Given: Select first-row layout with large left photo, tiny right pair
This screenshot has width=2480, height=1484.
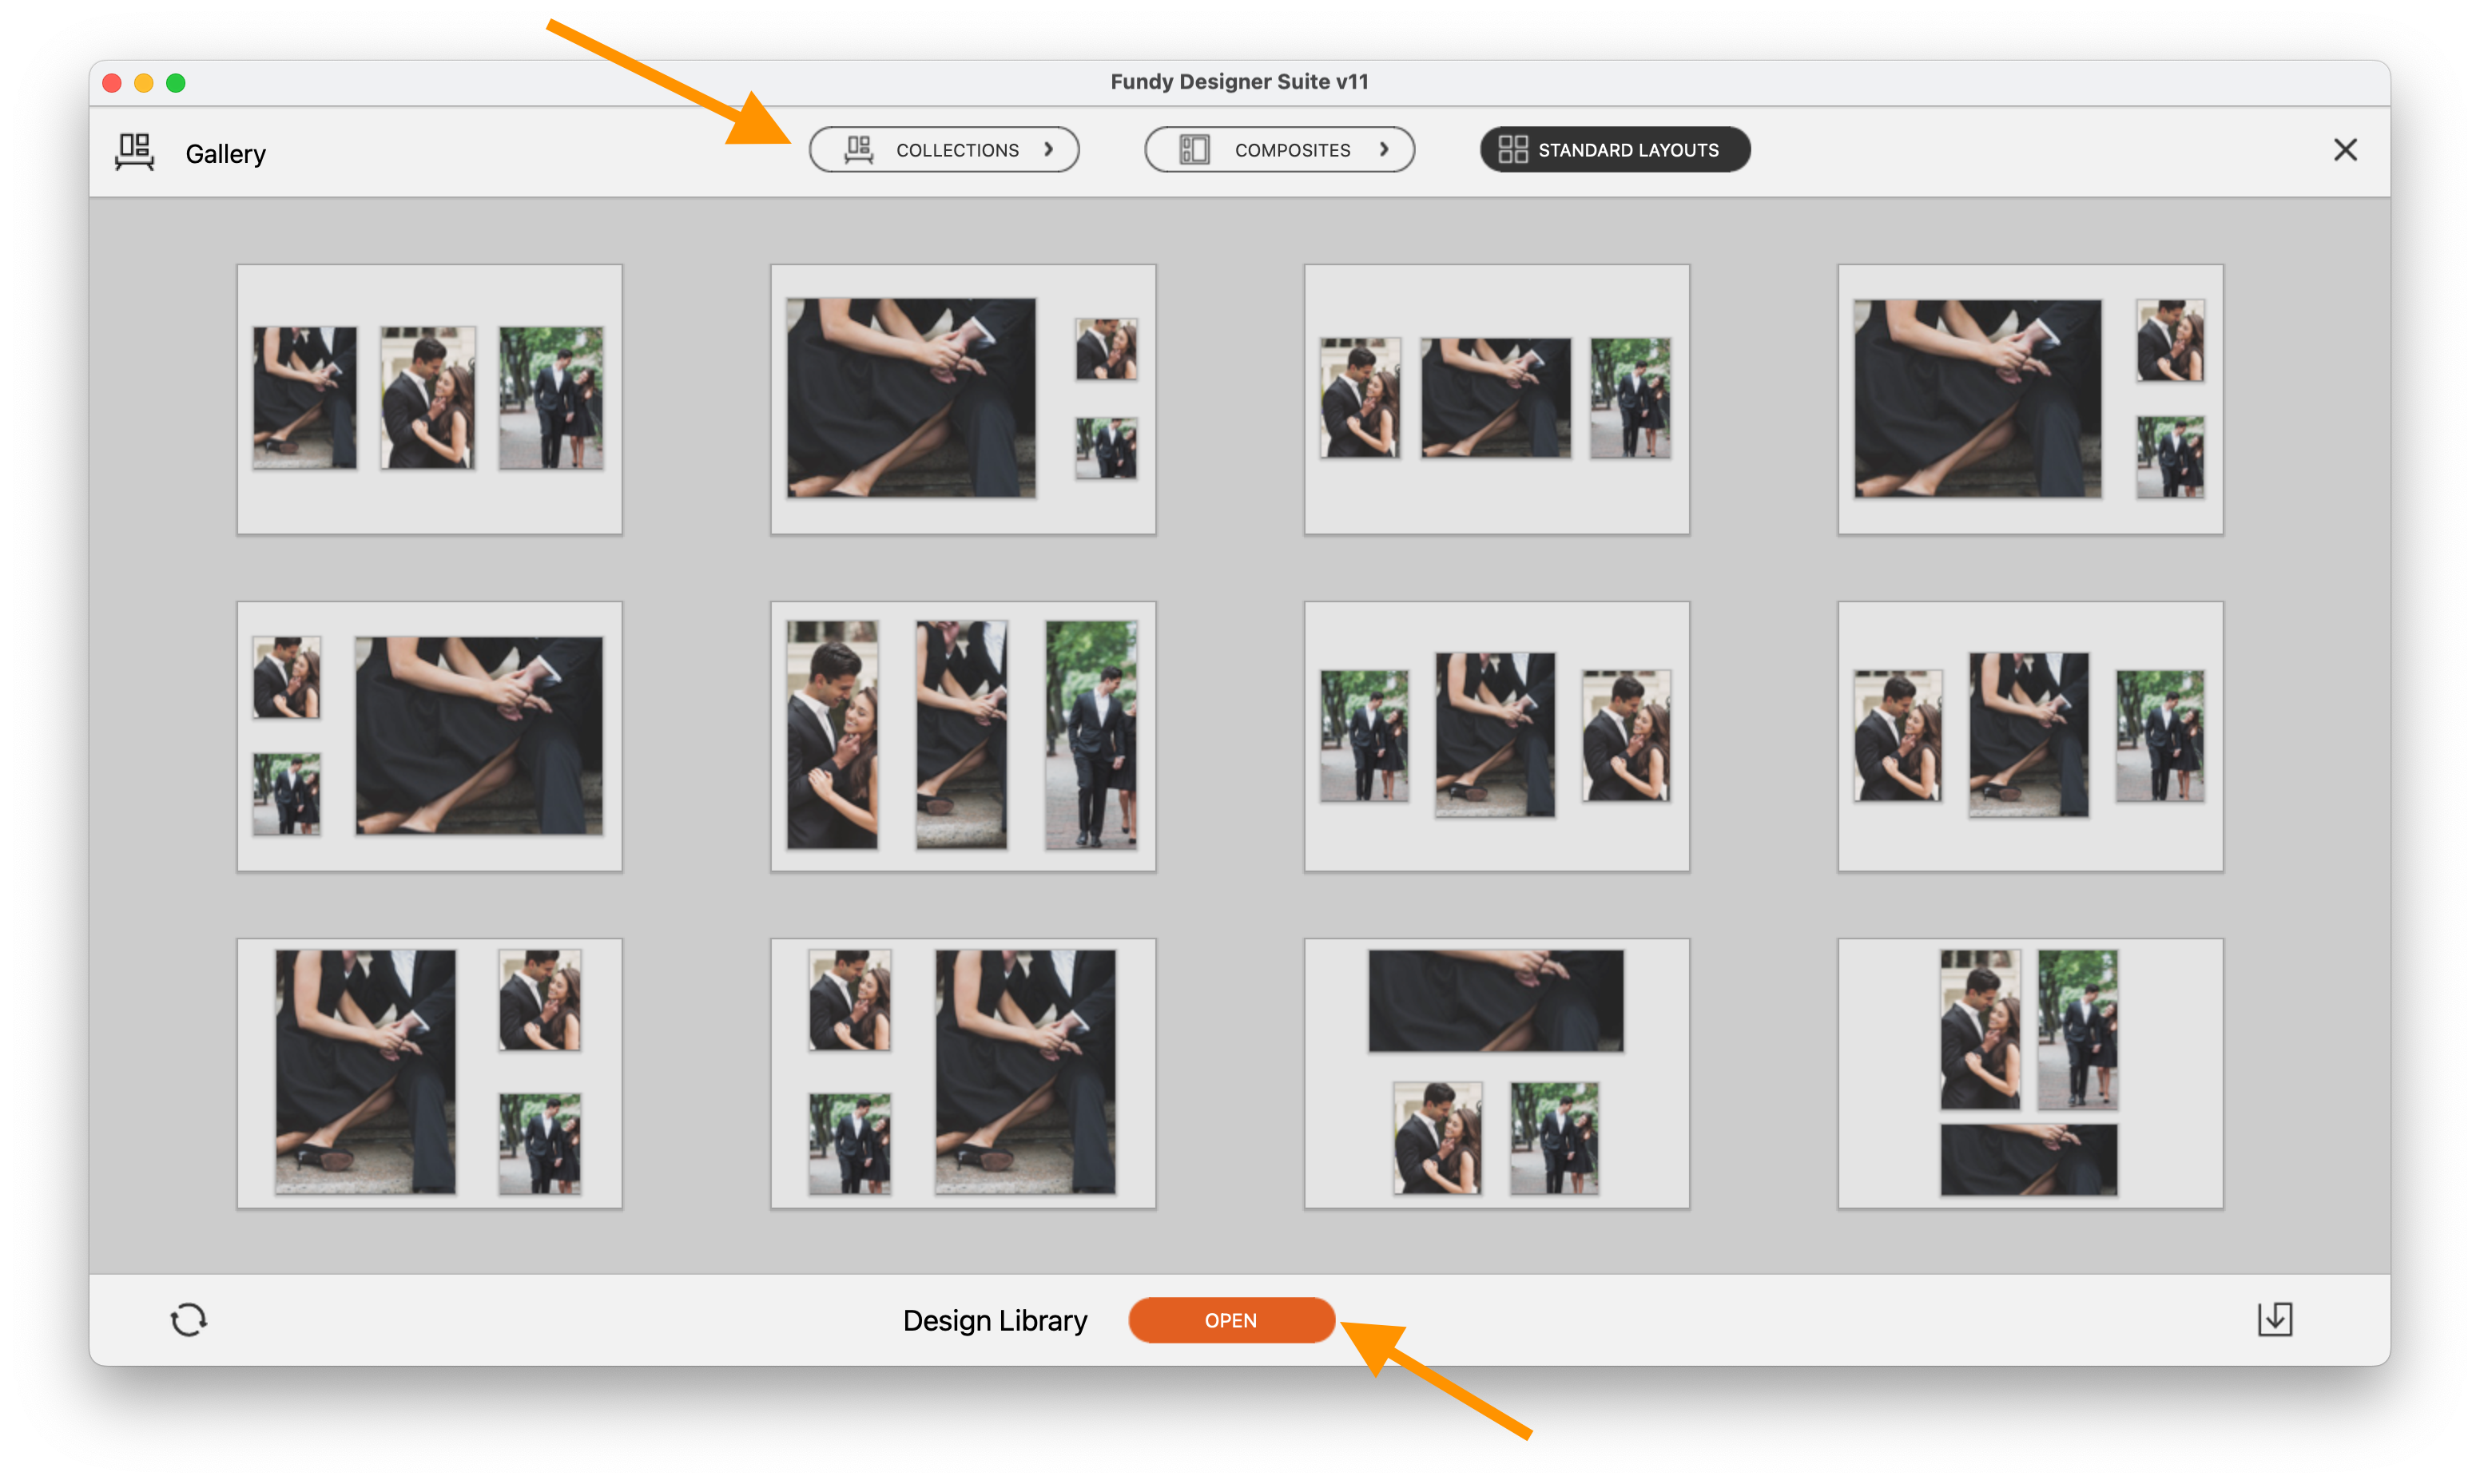Looking at the screenshot, I should 963,399.
